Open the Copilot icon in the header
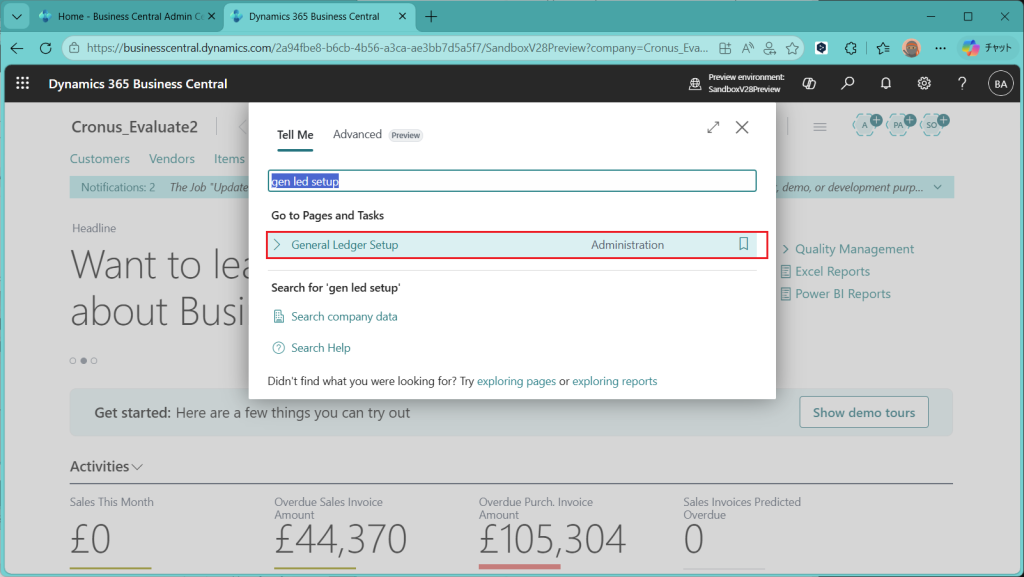The height and width of the screenshot is (577, 1024). tap(810, 84)
